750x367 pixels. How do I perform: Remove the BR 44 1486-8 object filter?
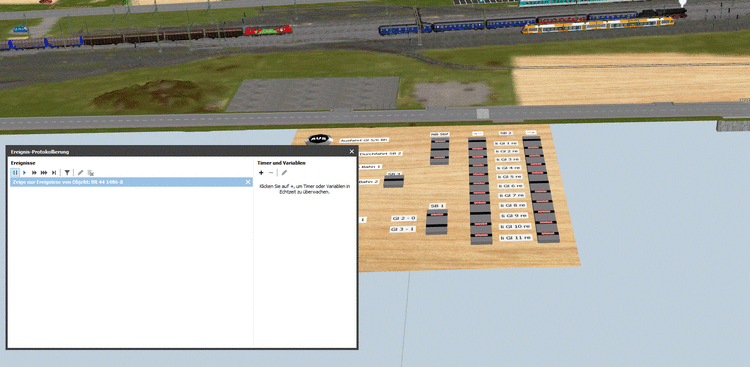tap(248, 182)
